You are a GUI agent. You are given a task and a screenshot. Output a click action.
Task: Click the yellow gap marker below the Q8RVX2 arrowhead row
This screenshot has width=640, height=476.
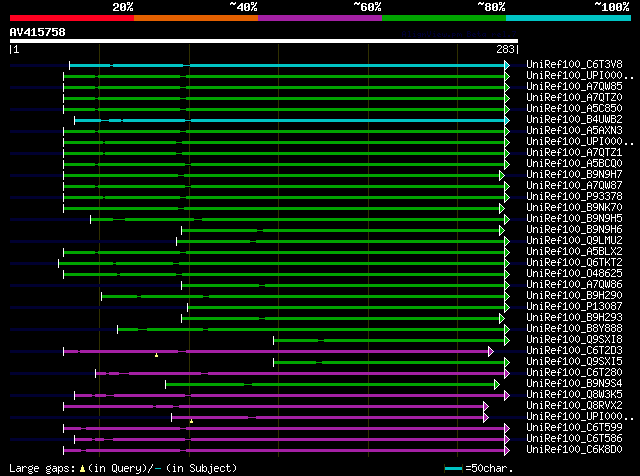[x=191, y=421]
